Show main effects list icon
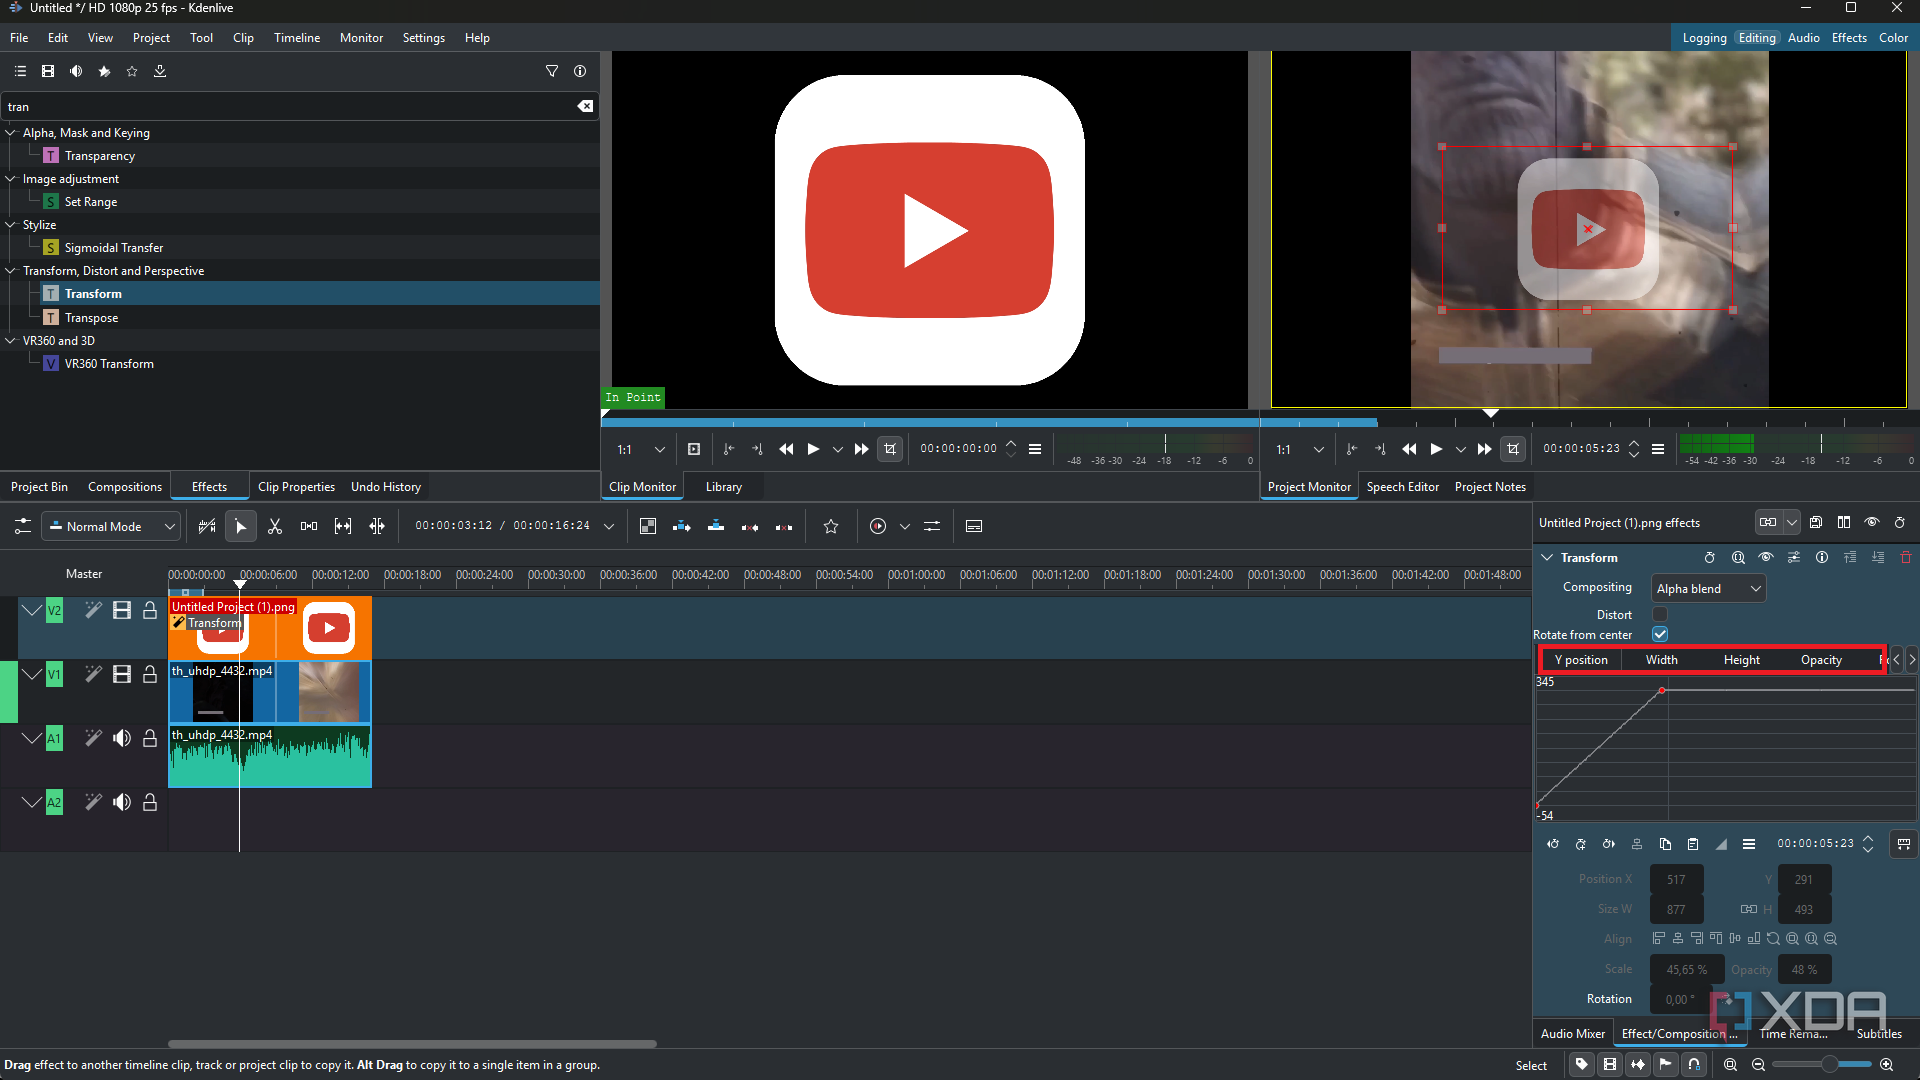The image size is (1920, 1080). point(20,71)
